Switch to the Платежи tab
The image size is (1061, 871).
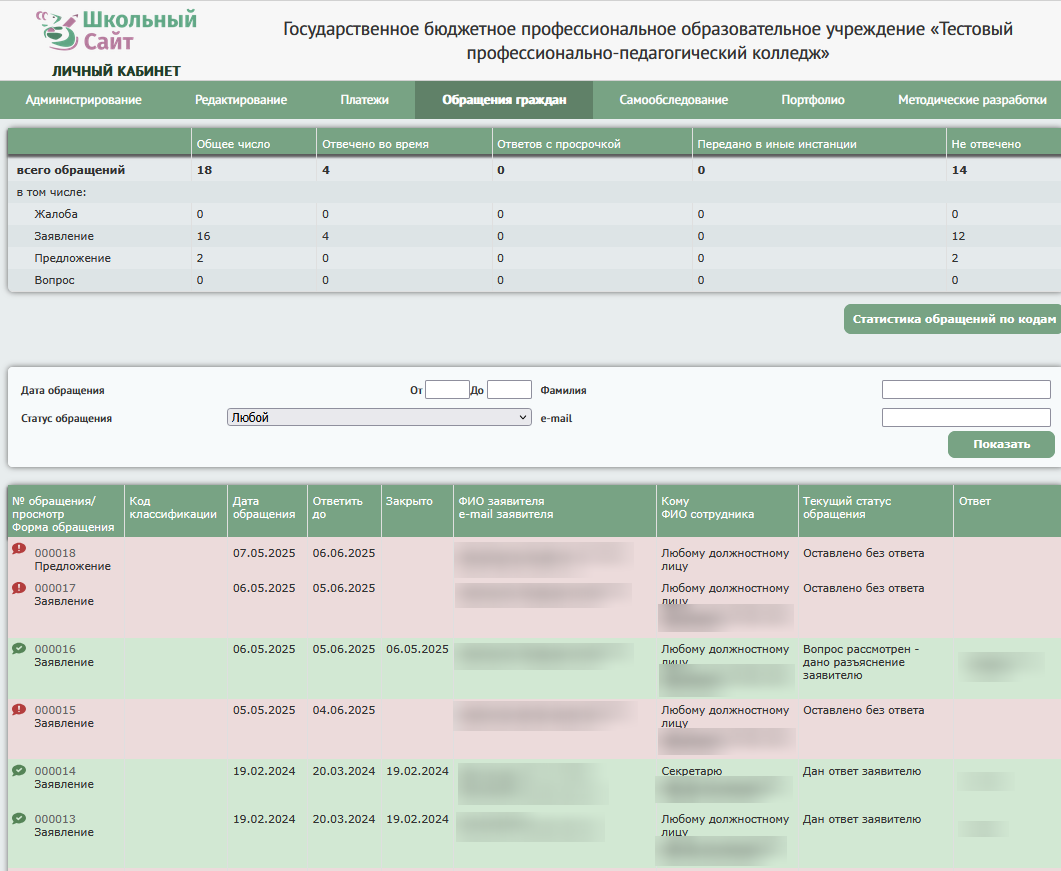click(x=364, y=100)
